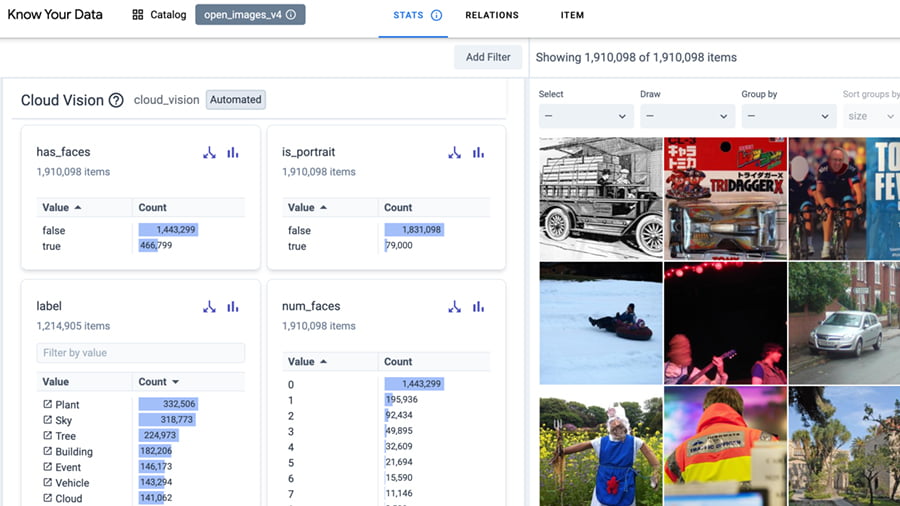Switch to the RELATIONS tab

coord(491,16)
